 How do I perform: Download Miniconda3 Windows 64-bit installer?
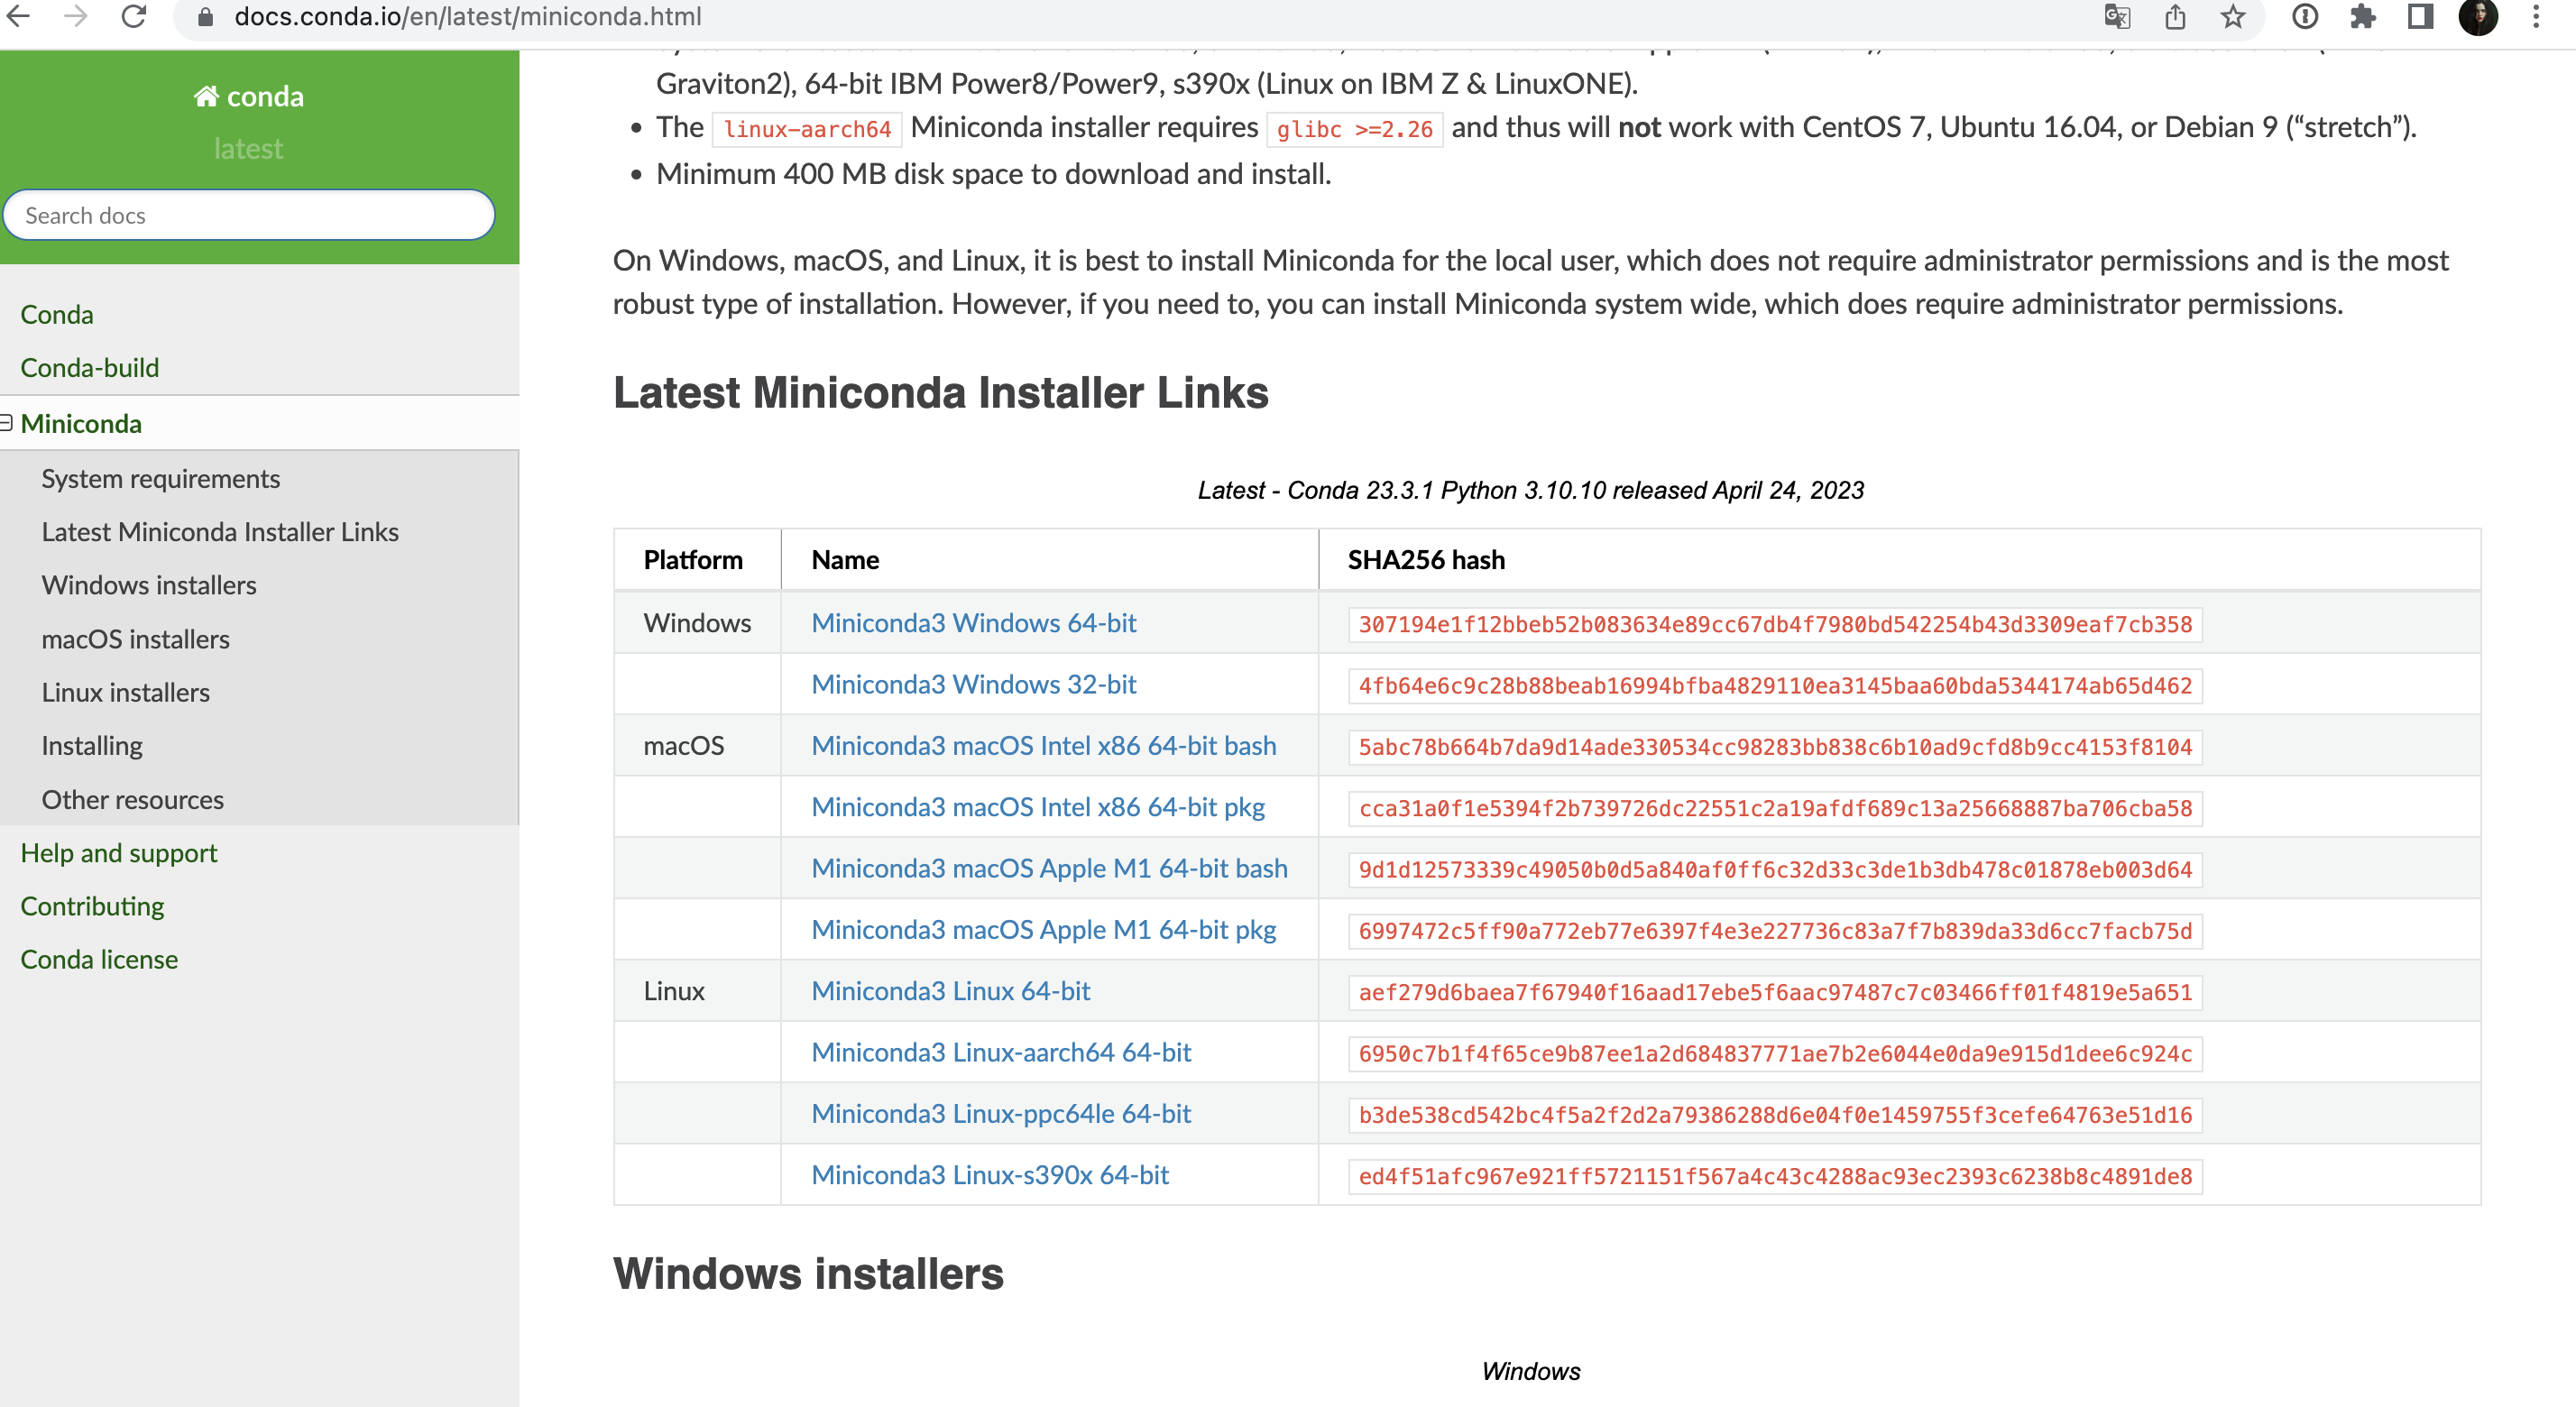[x=973, y=622]
